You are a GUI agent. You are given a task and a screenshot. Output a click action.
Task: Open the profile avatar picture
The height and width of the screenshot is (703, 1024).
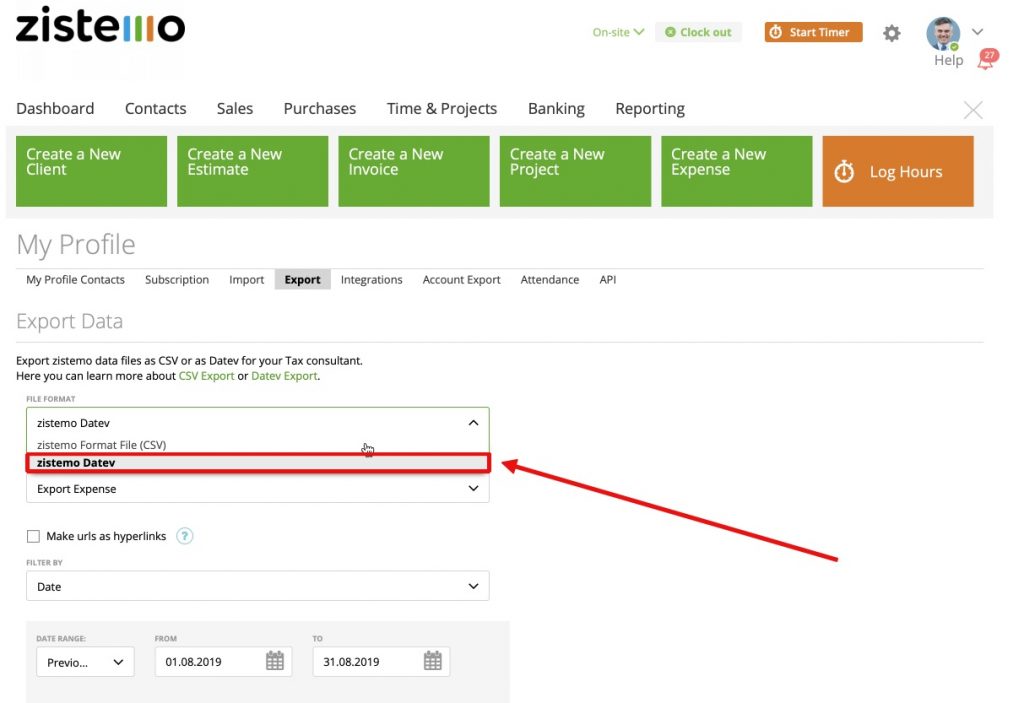pyautogui.click(x=941, y=33)
